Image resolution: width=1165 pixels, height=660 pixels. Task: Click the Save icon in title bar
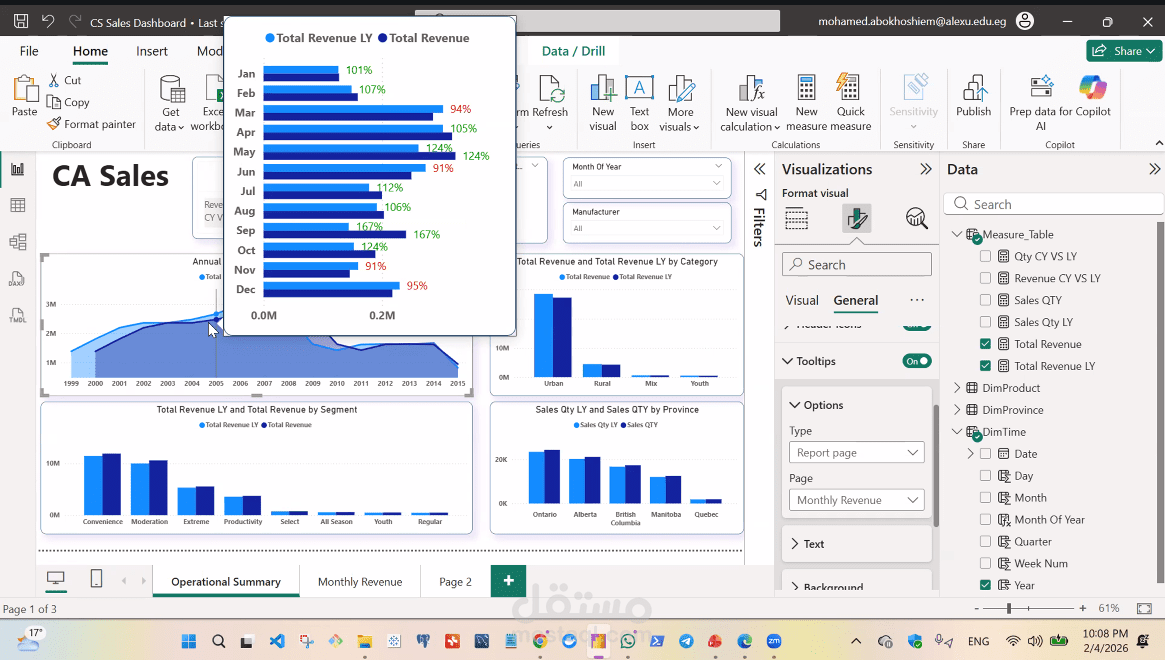click(x=21, y=22)
